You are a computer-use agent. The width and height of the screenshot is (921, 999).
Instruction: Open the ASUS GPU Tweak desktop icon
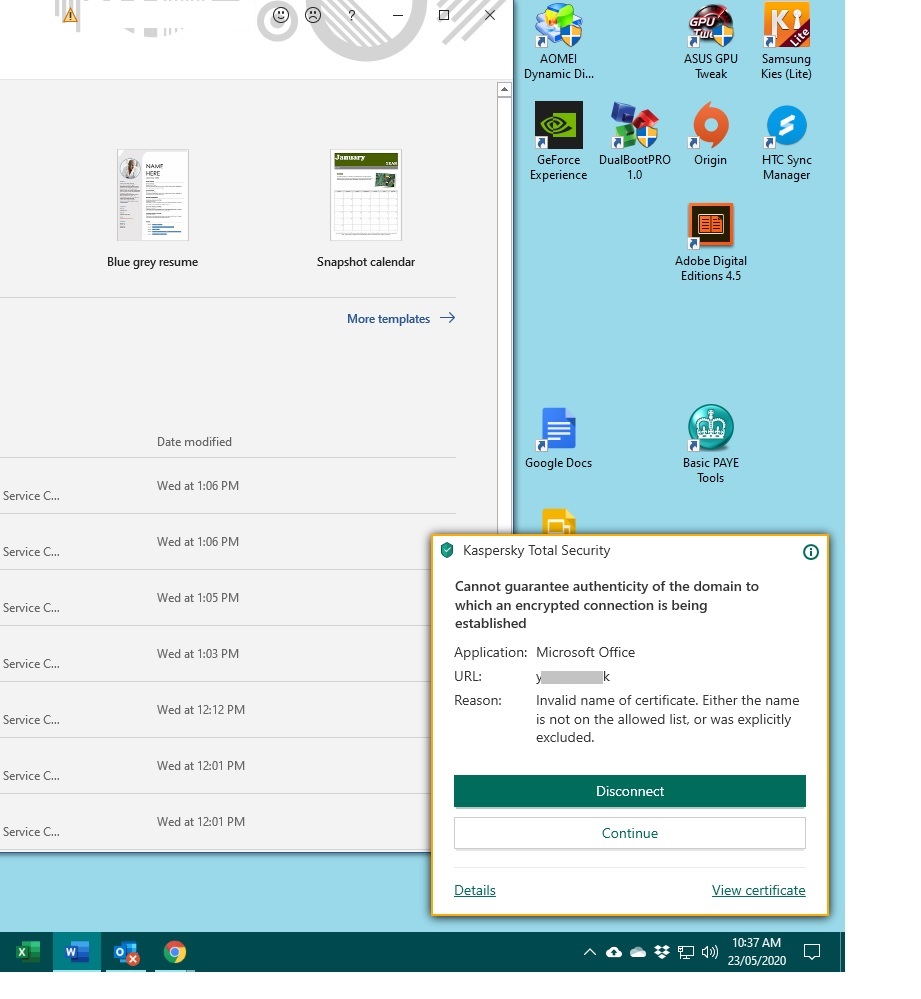pos(710,41)
